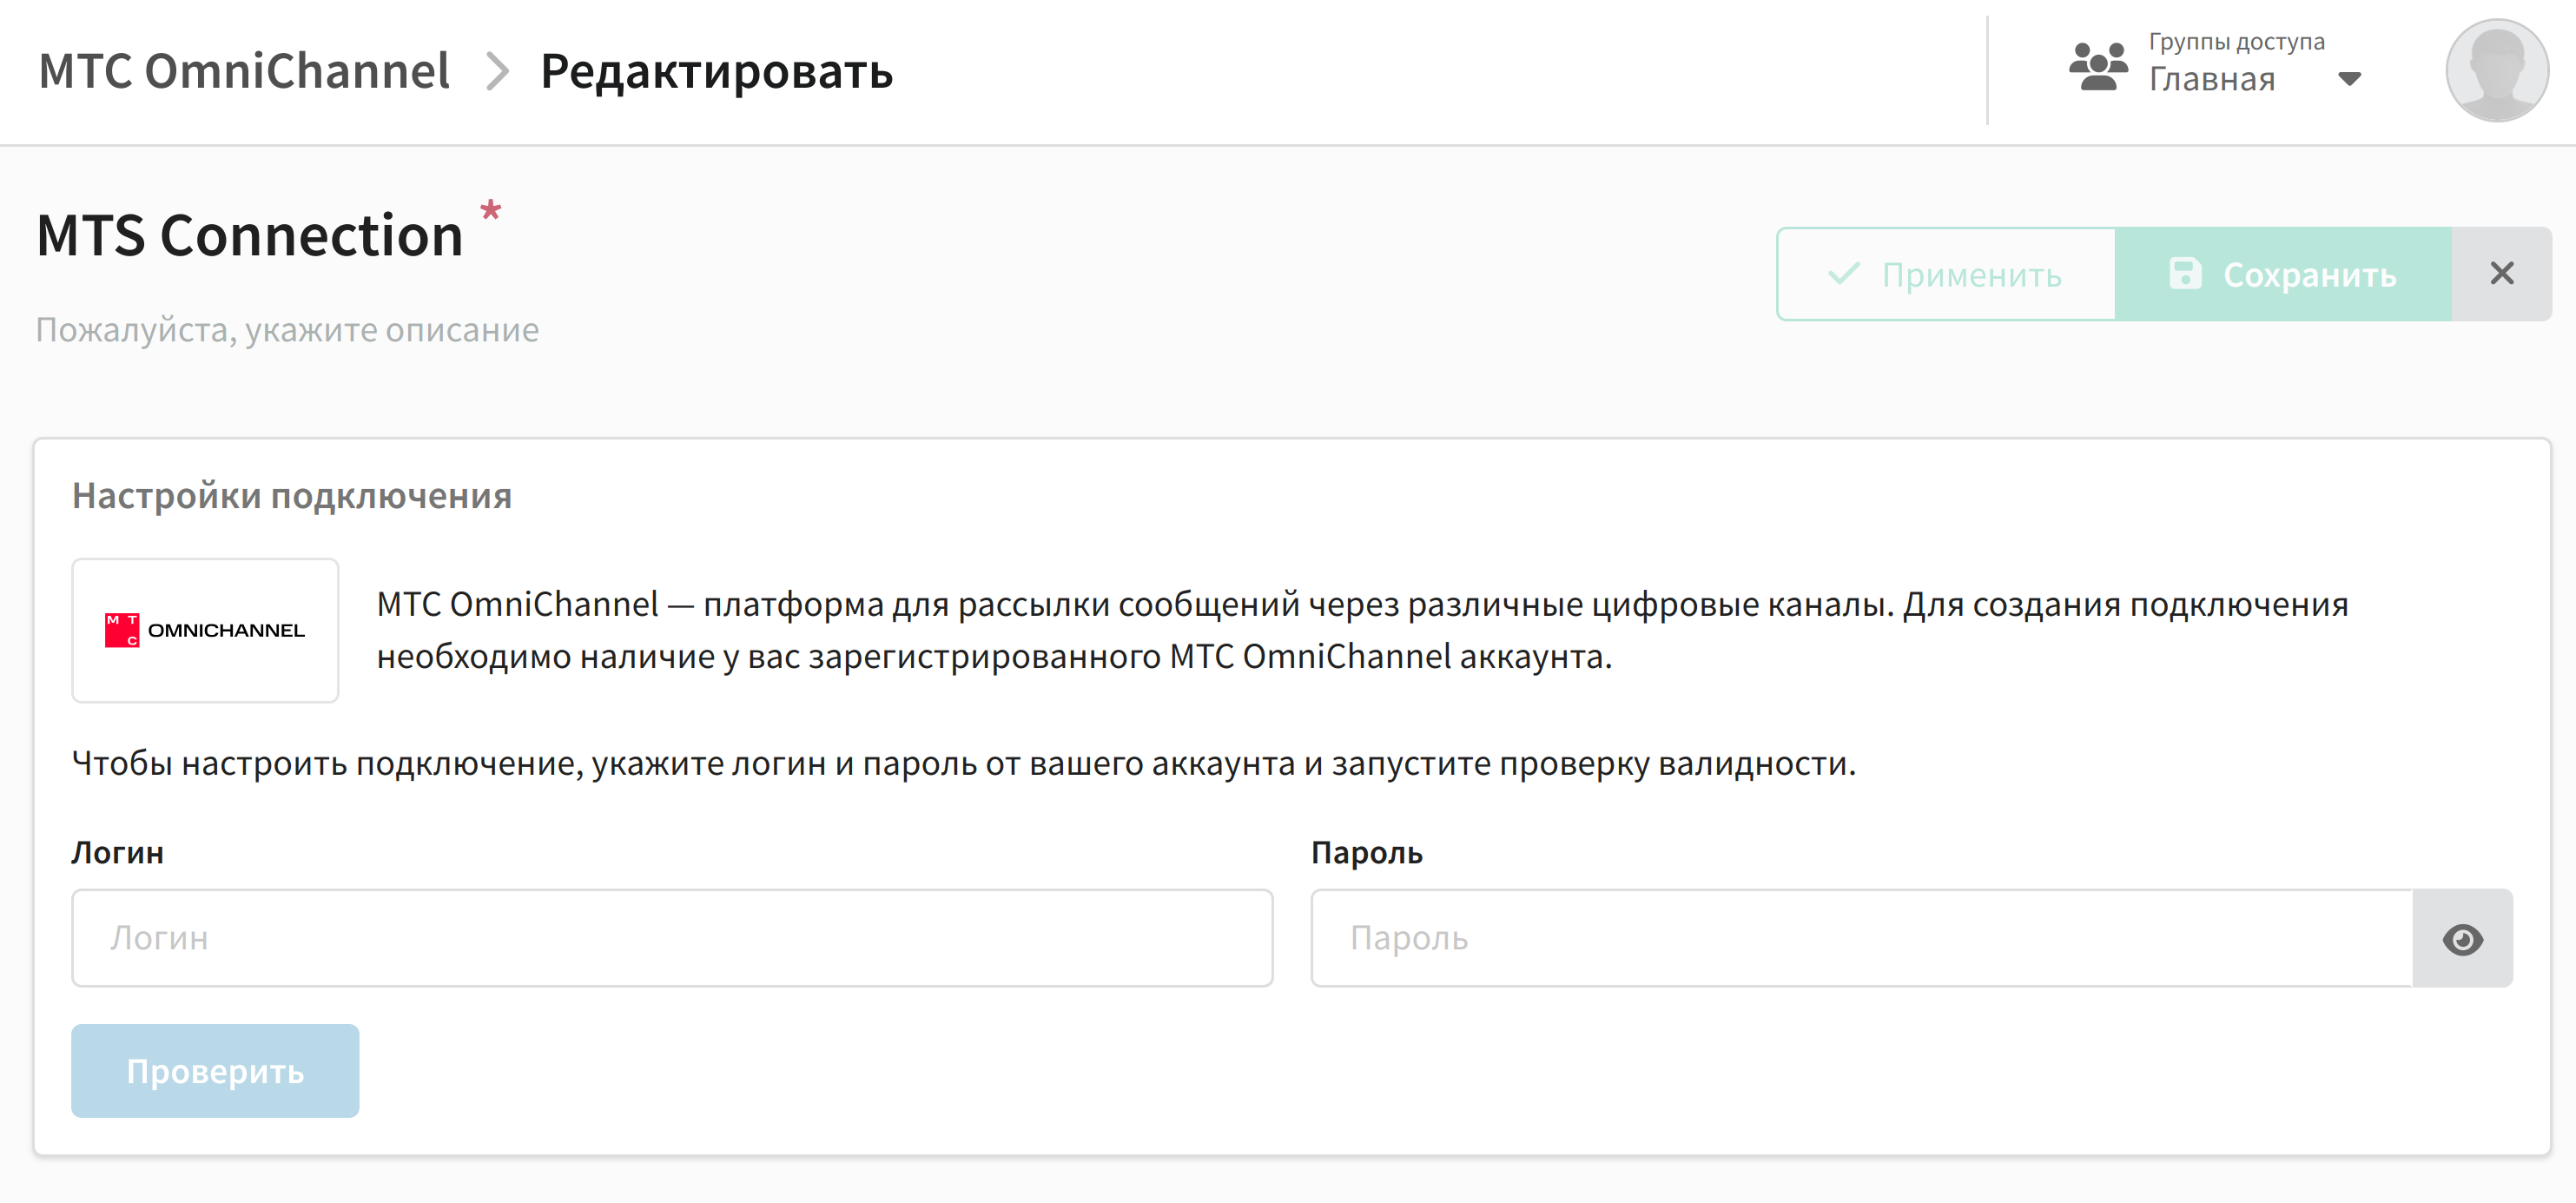Click the Применить button
Image resolution: width=2576 pixels, height=1203 pixels.
click(x=1945, y=274)
